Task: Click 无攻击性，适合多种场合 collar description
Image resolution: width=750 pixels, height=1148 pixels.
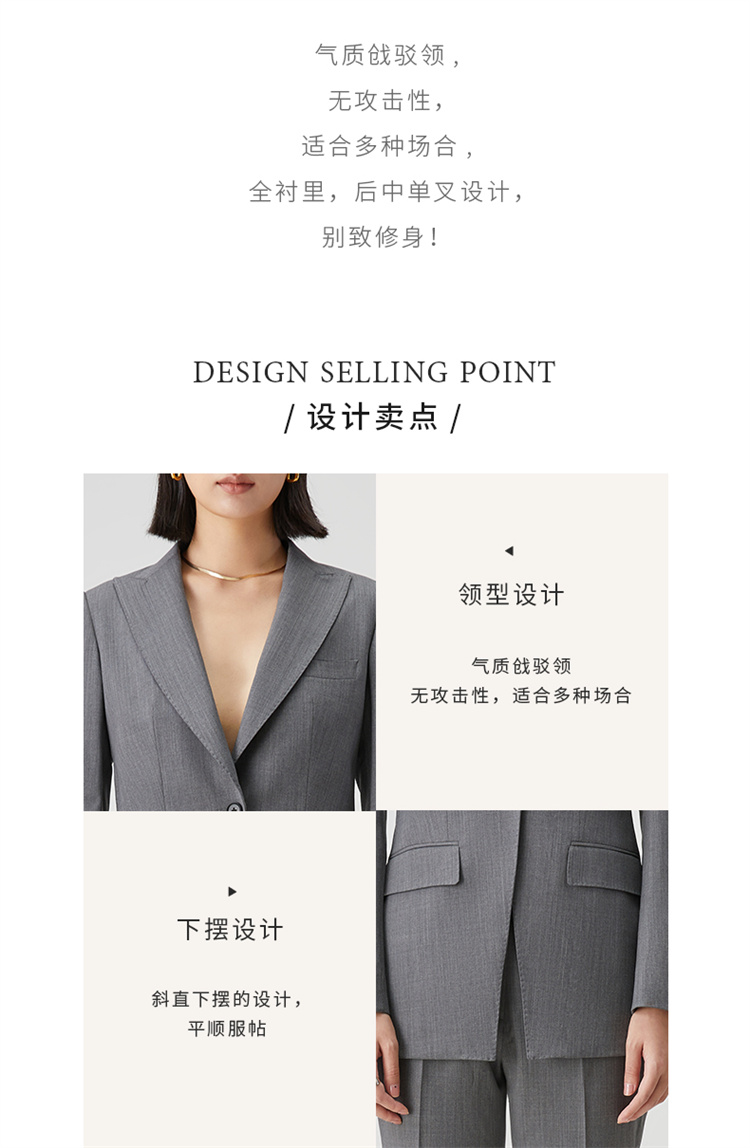Action: pyautogui.click(x=521, y=696)
